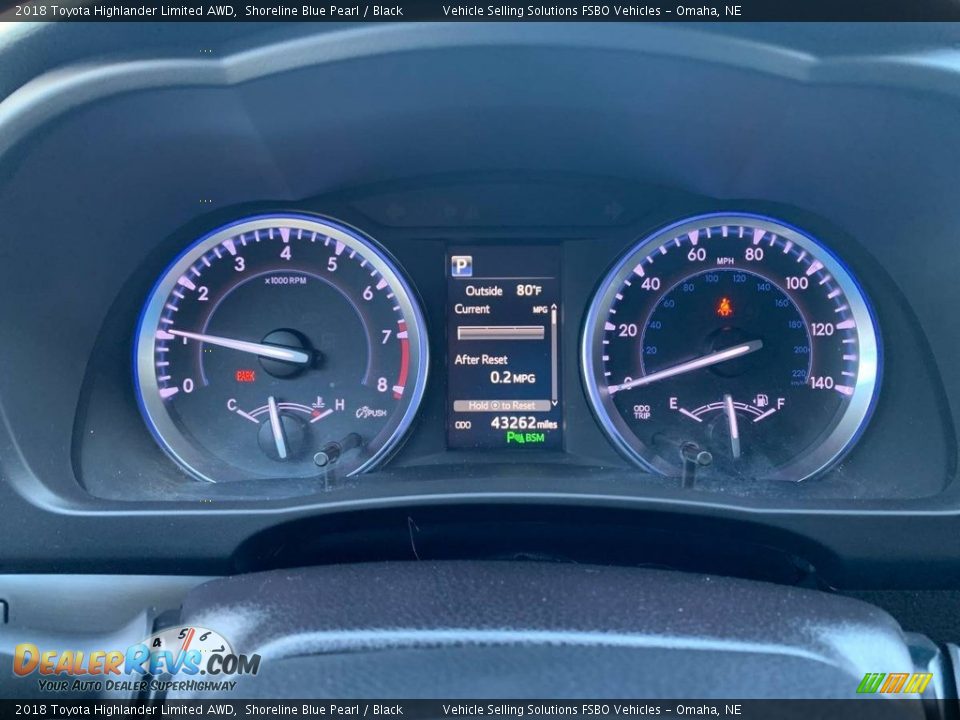This screenshot has width=960, height=720.
Task: Click the x1000 RPM label
Action: [x=285, y=280]
